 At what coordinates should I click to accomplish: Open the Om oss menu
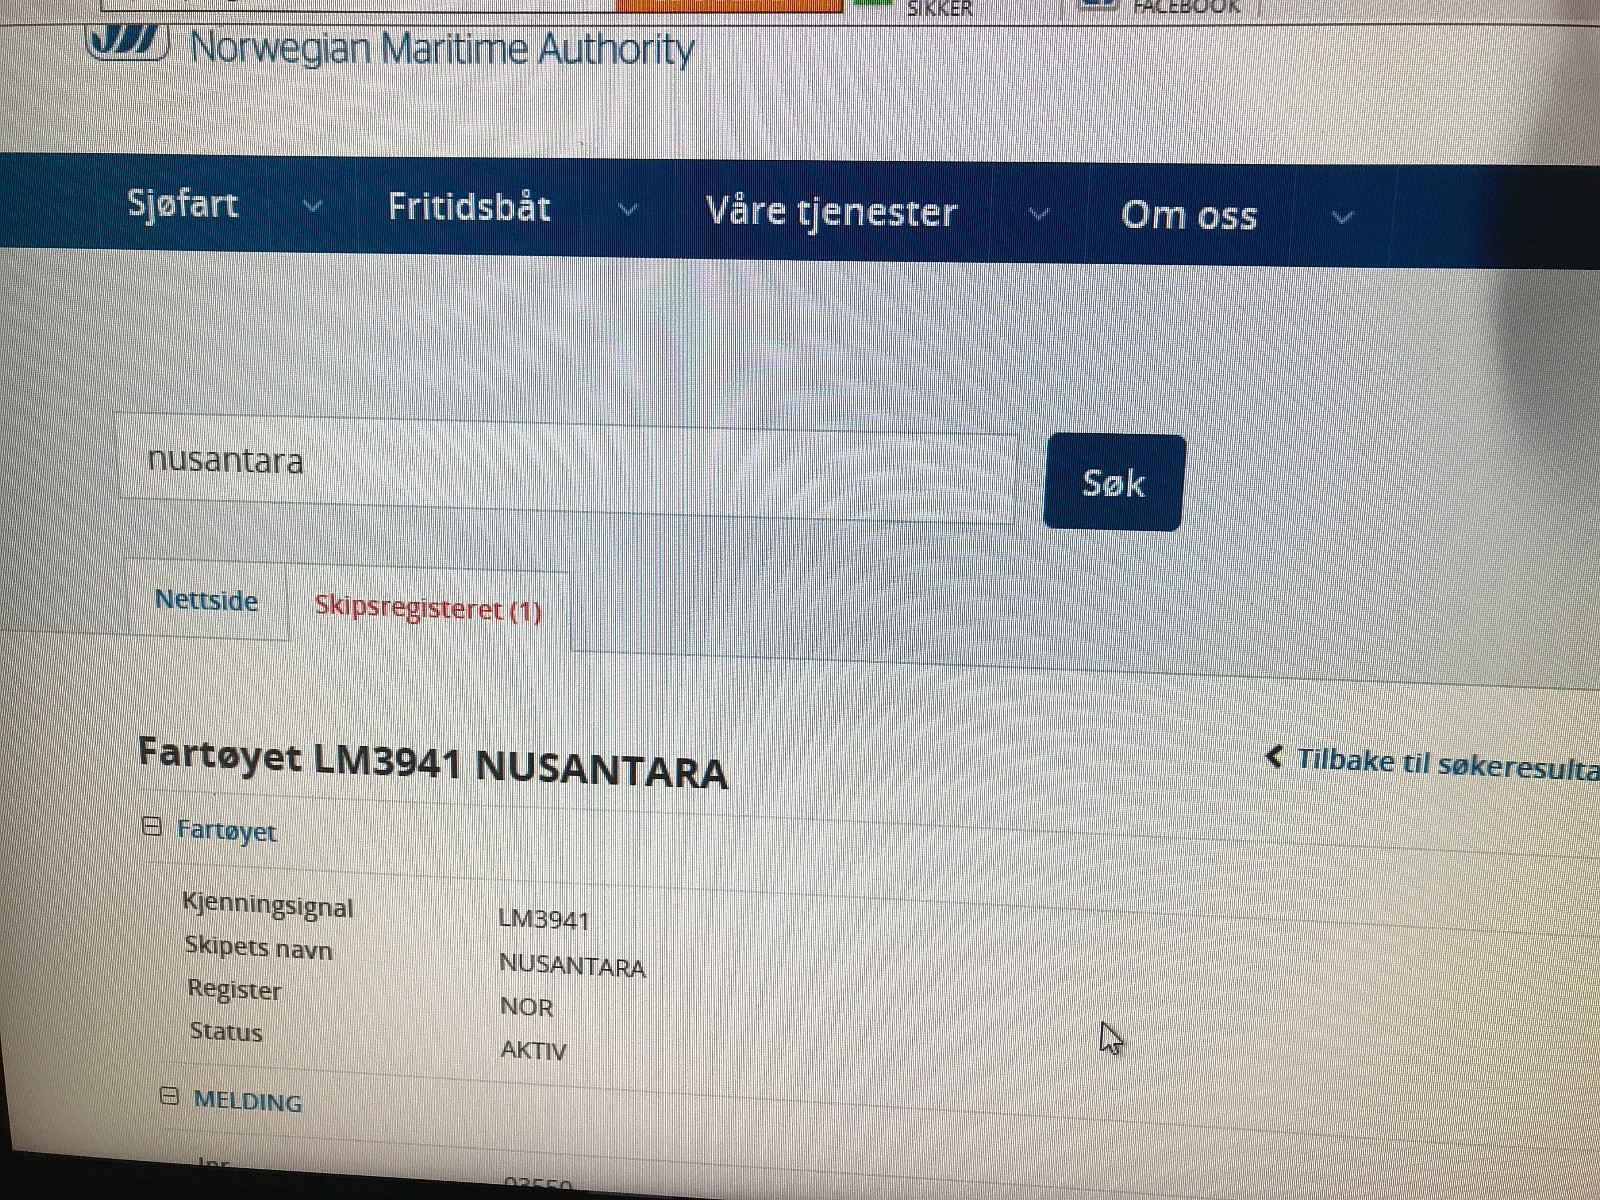point(1189,215)
